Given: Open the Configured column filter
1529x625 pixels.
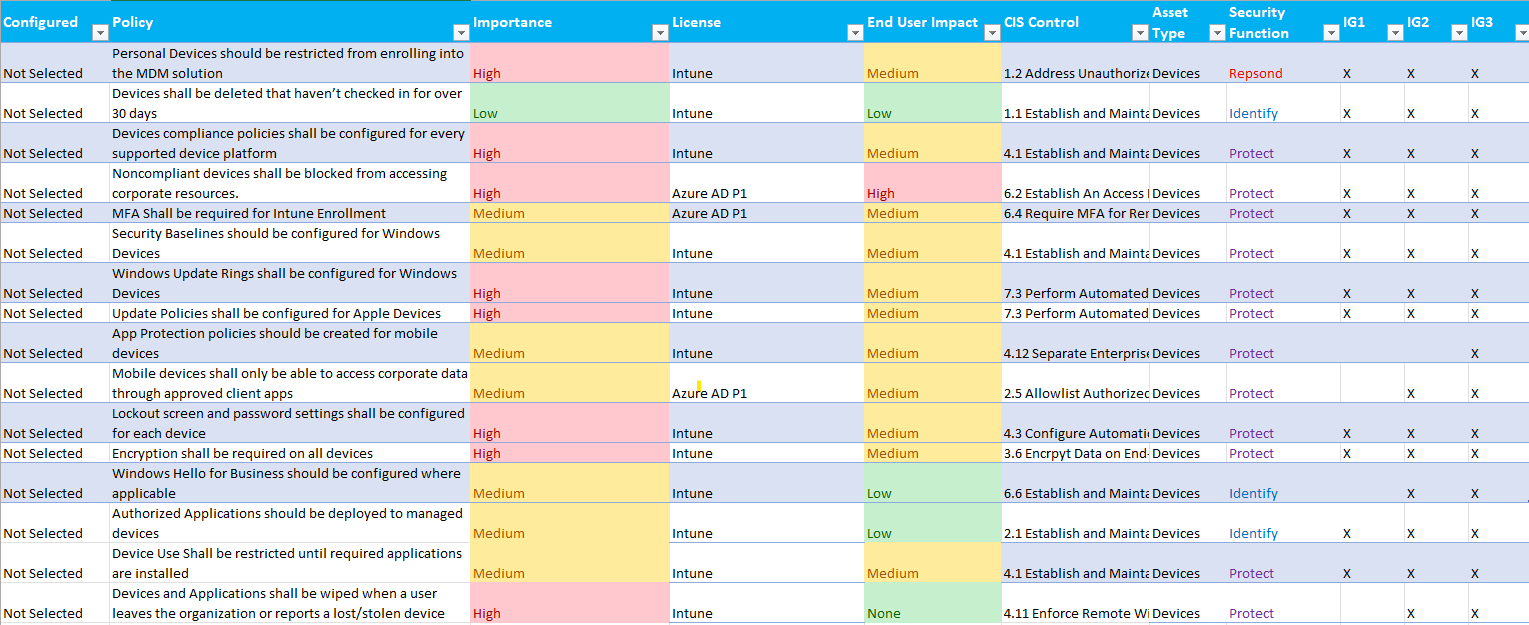Looking at the screenshot, I should 99,31.
